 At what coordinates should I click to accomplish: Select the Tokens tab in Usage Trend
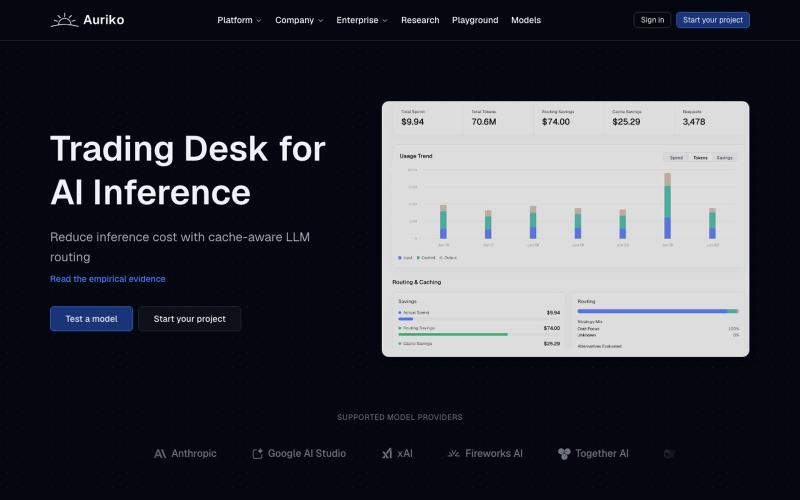coord(700,158)
